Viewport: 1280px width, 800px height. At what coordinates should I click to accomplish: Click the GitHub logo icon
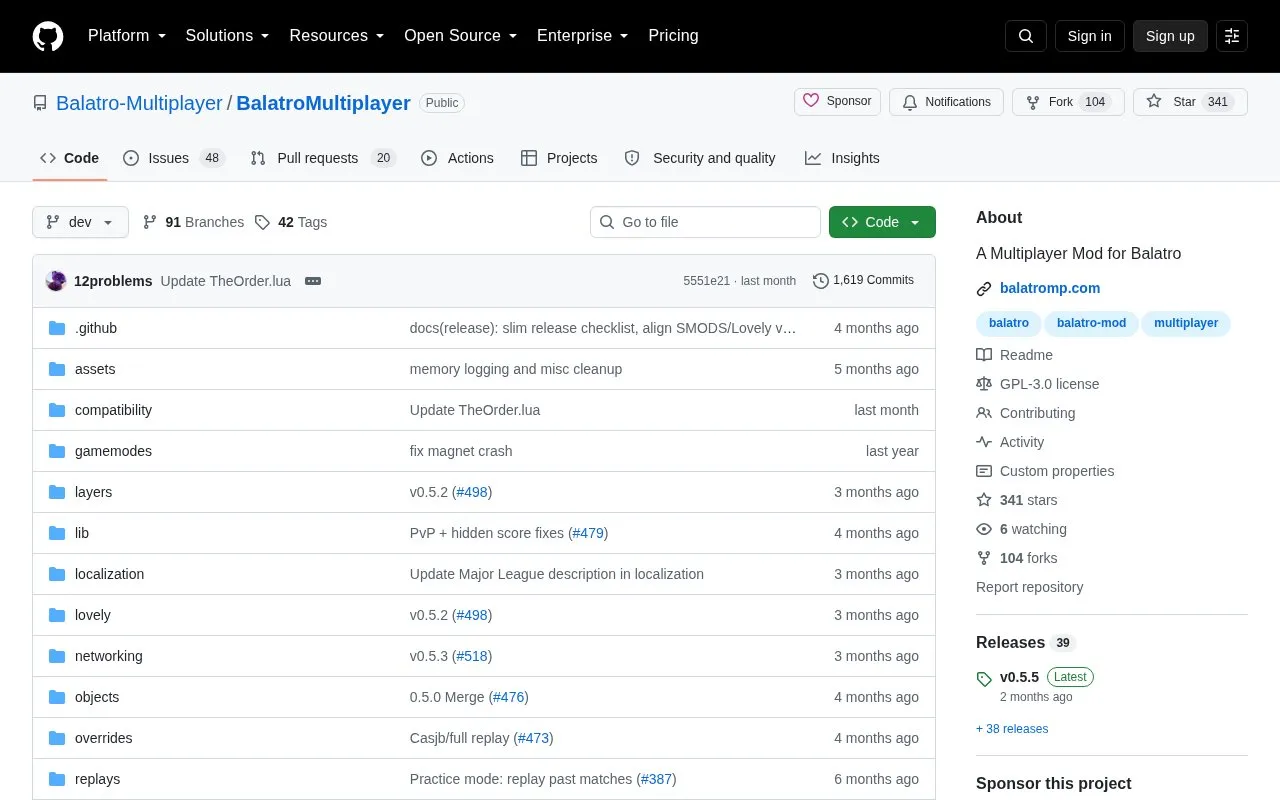pyautogui.click(x=48, y=36)
